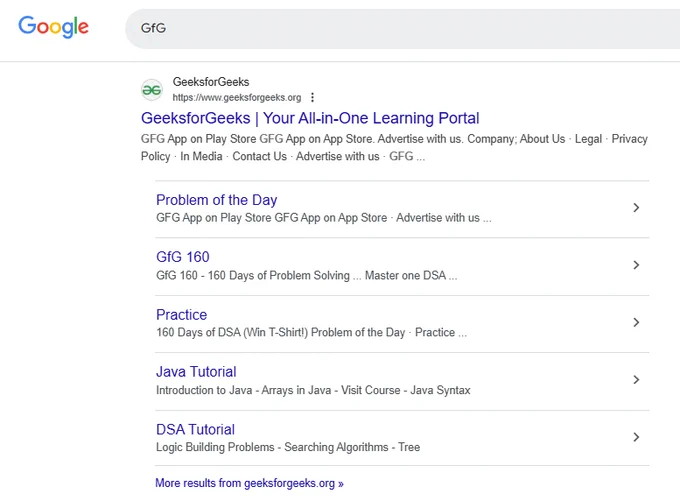
Task: Click More results from geeksforgeeks.org
Action: coord(249,483)
